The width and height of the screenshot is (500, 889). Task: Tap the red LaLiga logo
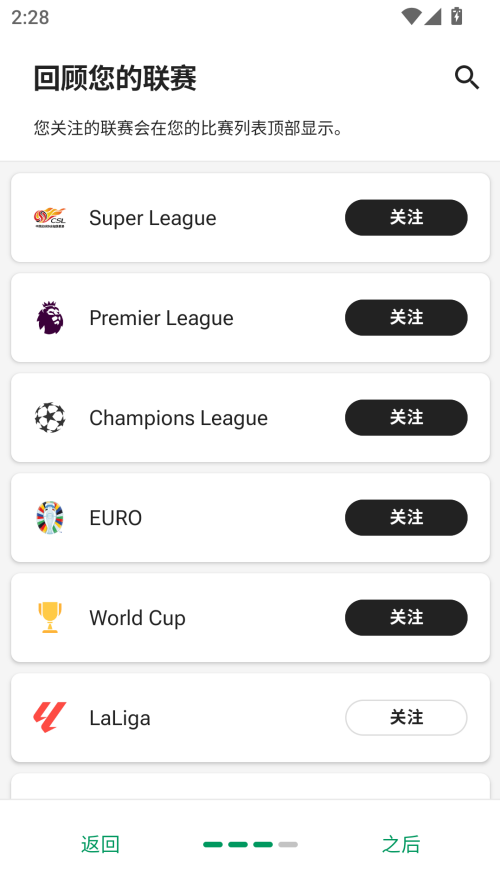50,717
